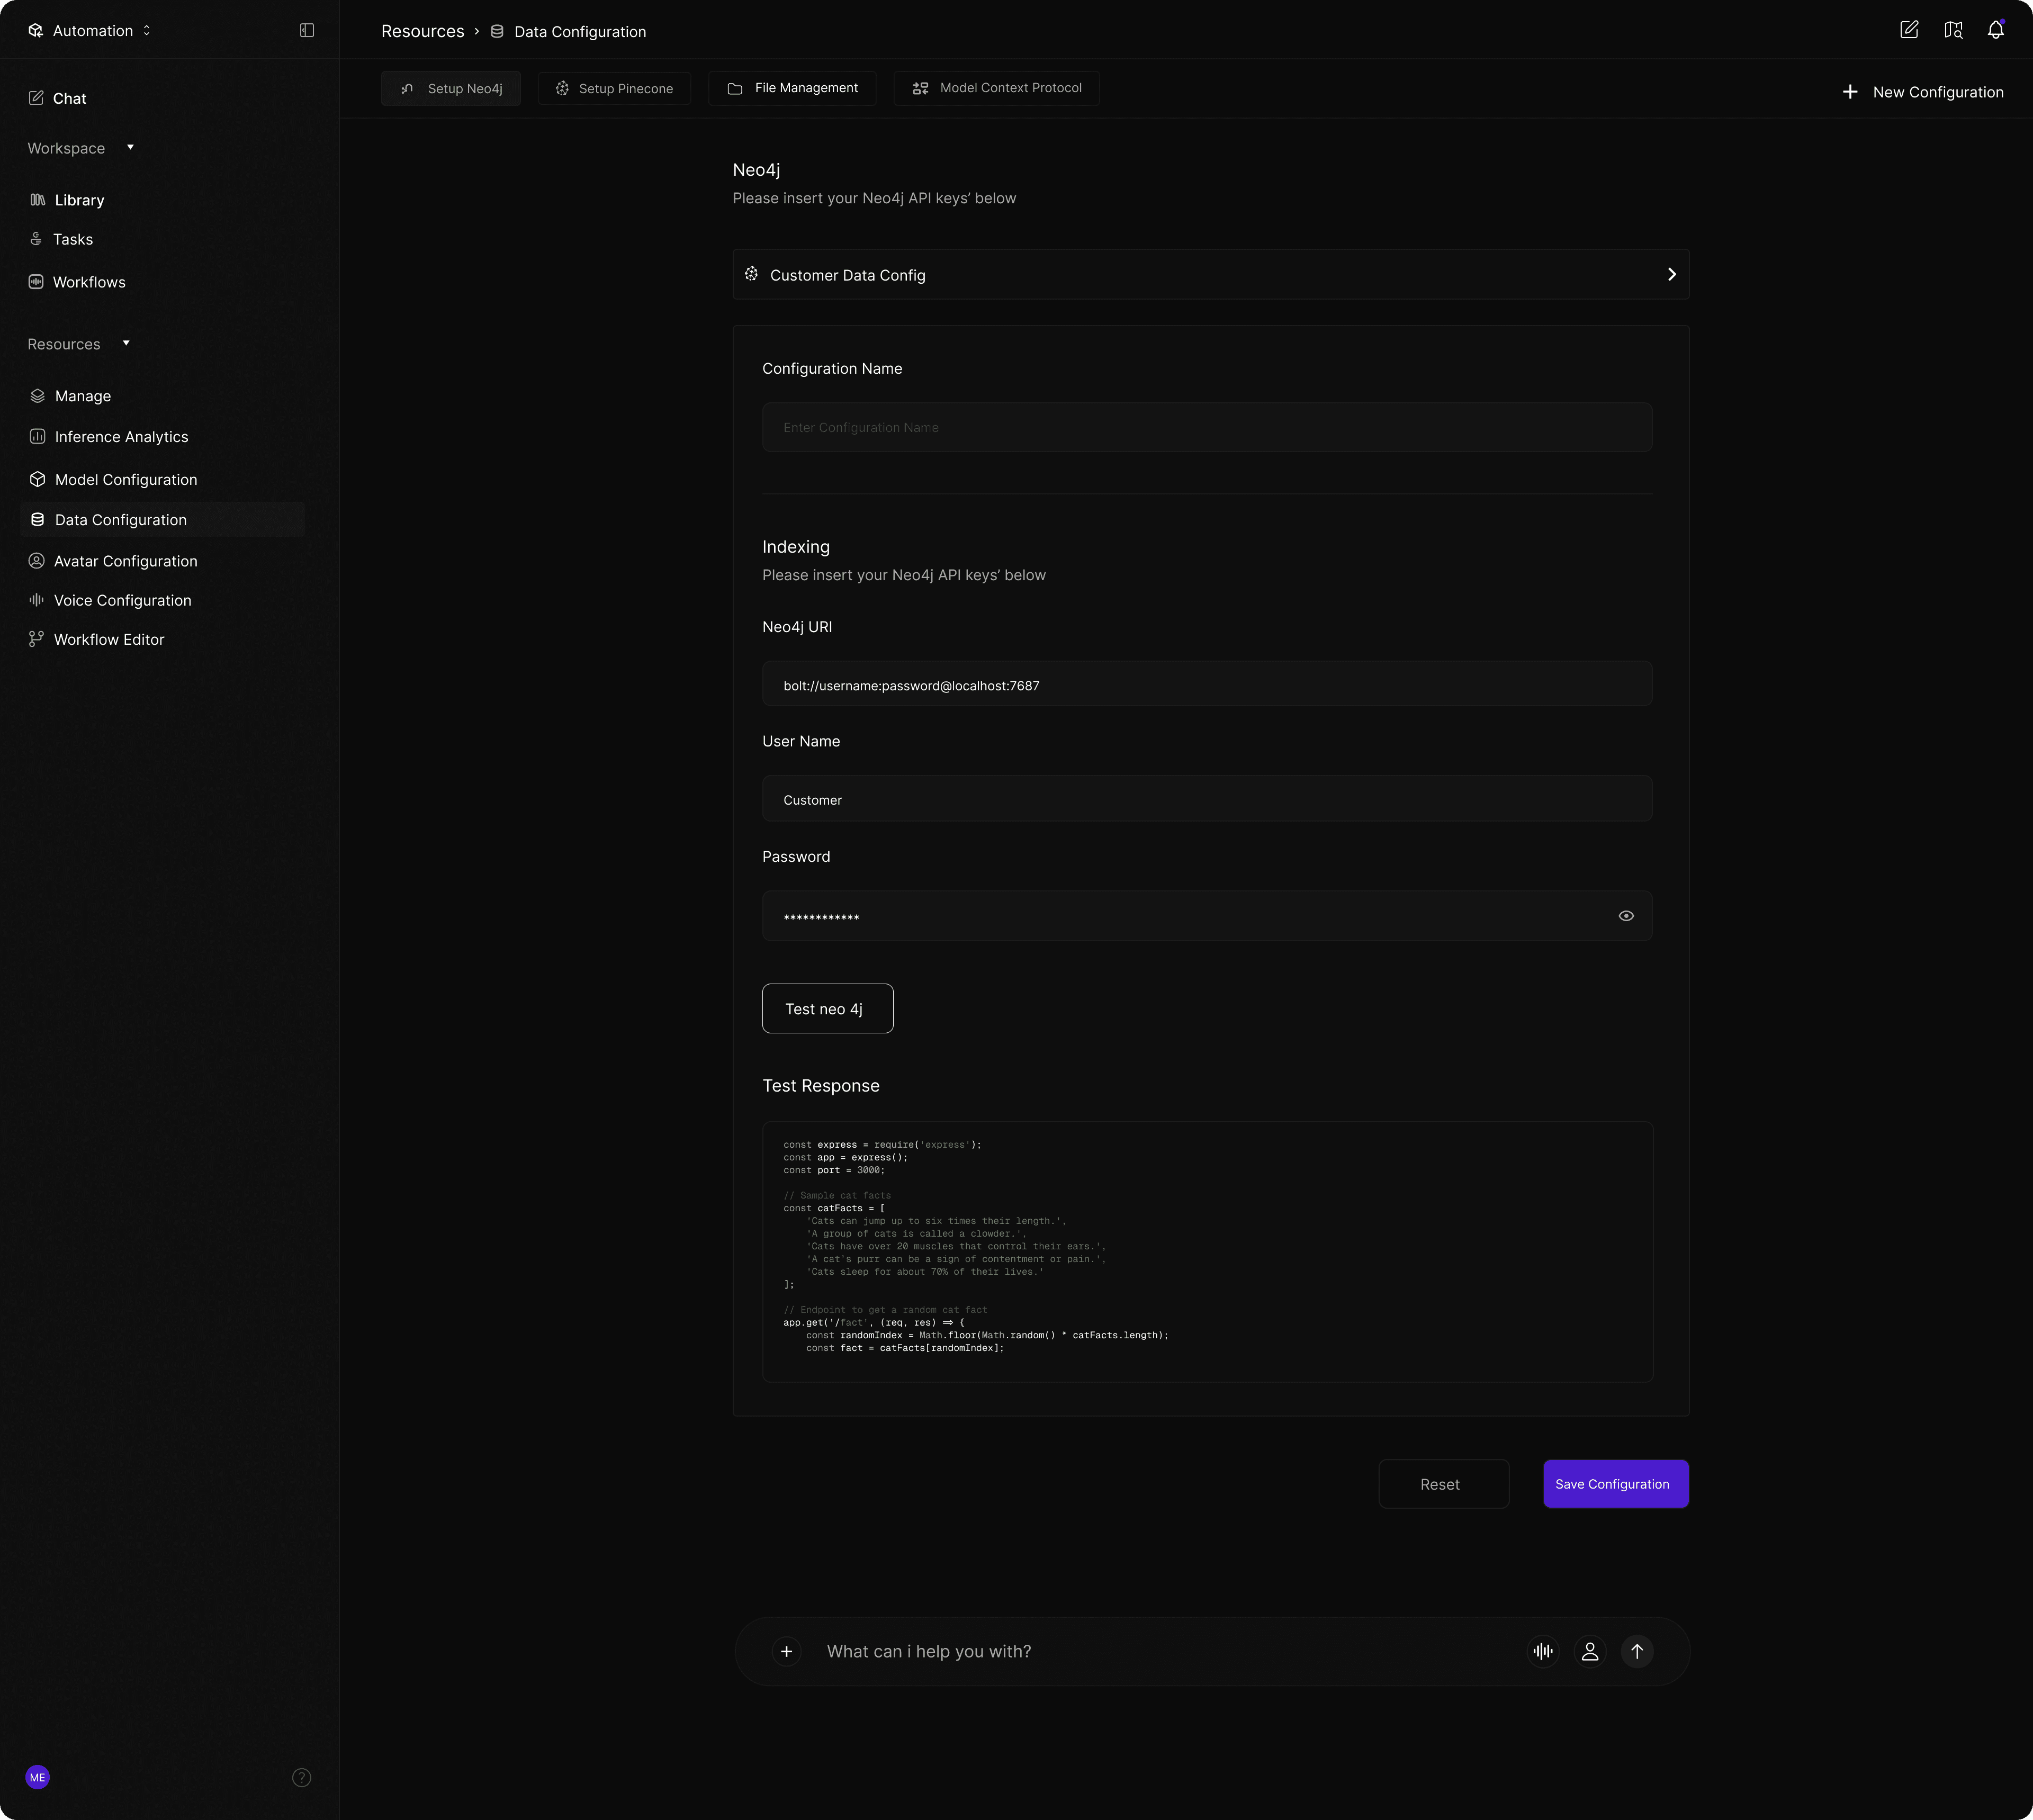Show password with the eye icon
Image resolution: width=2033 pixels, height=1820 pixels.
tap(1626, 916)
